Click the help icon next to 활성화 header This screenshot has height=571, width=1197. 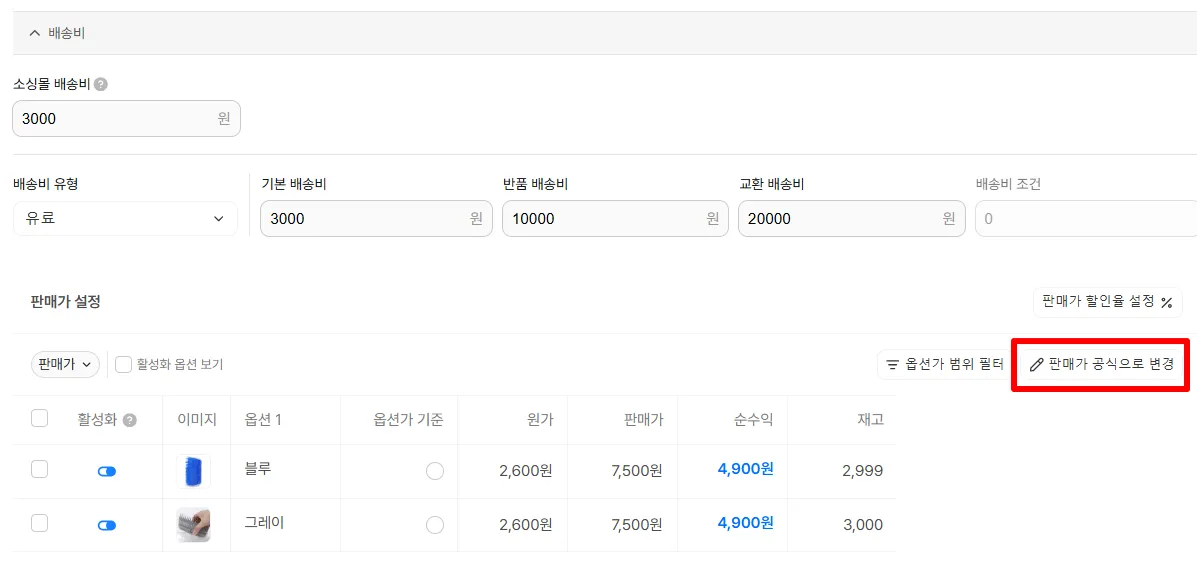point(130,420)
